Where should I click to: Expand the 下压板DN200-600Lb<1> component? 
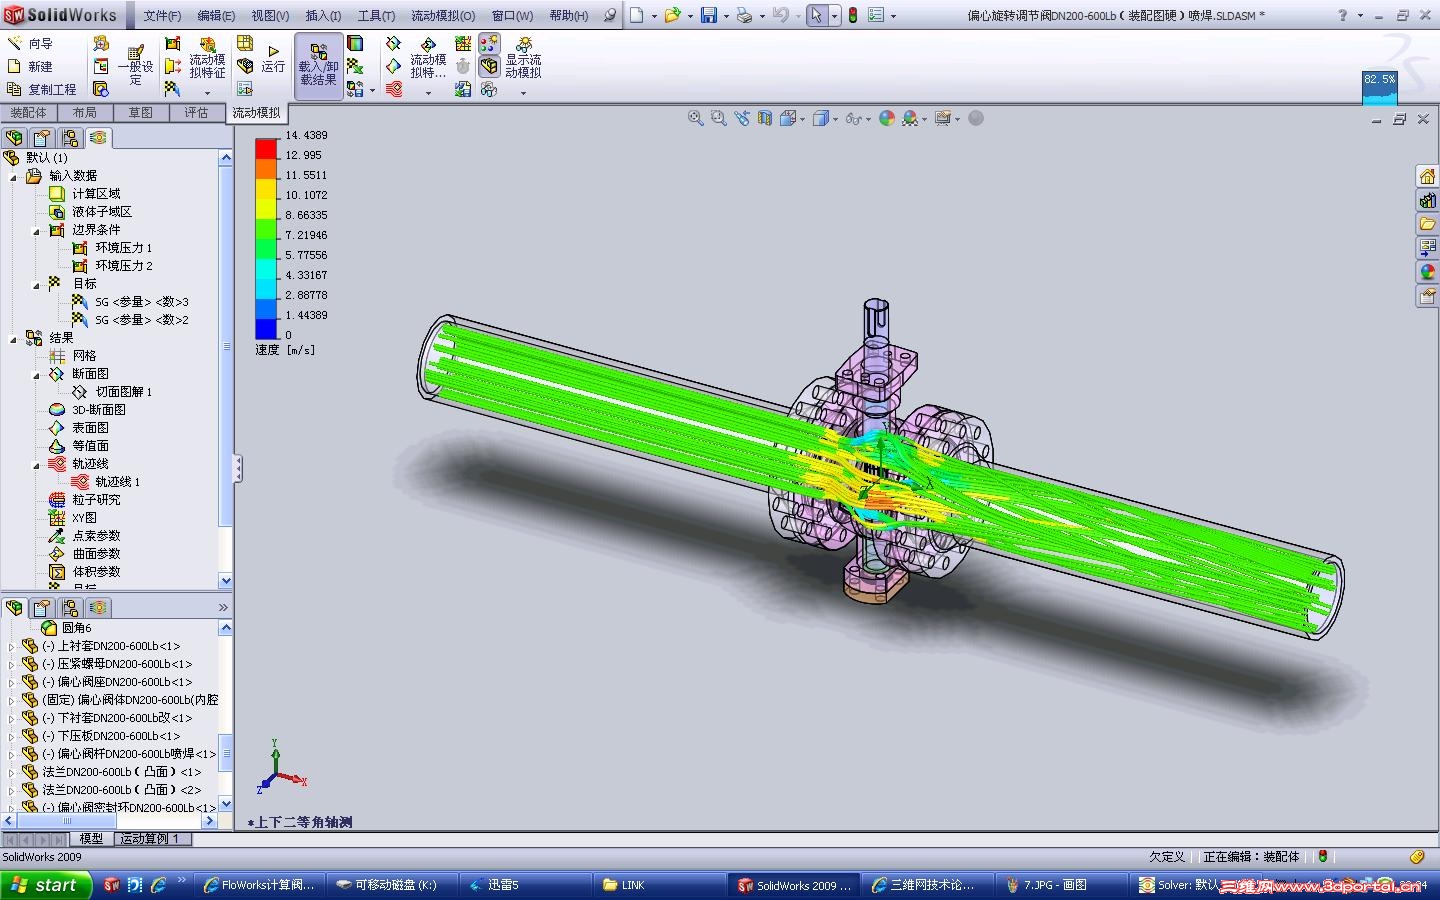pyautogui.click(x=11, y=736)
